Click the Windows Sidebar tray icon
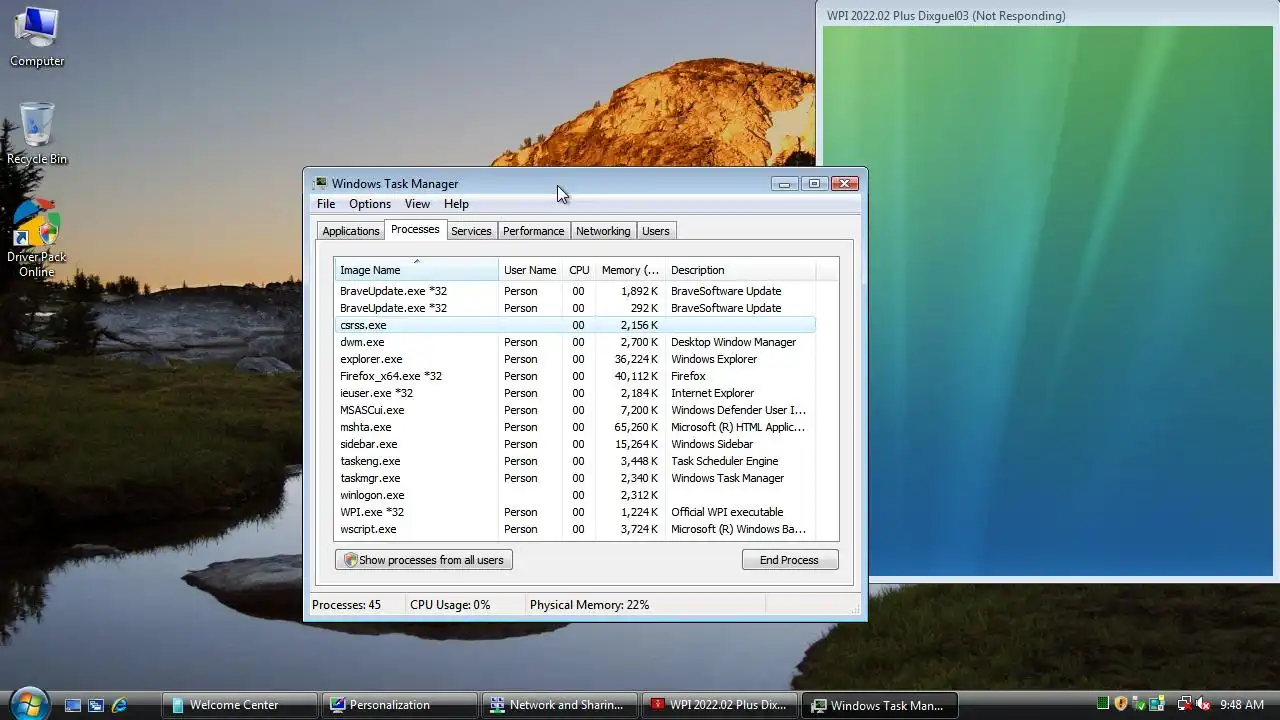1280x720 pixels. tap(1157, 704)
